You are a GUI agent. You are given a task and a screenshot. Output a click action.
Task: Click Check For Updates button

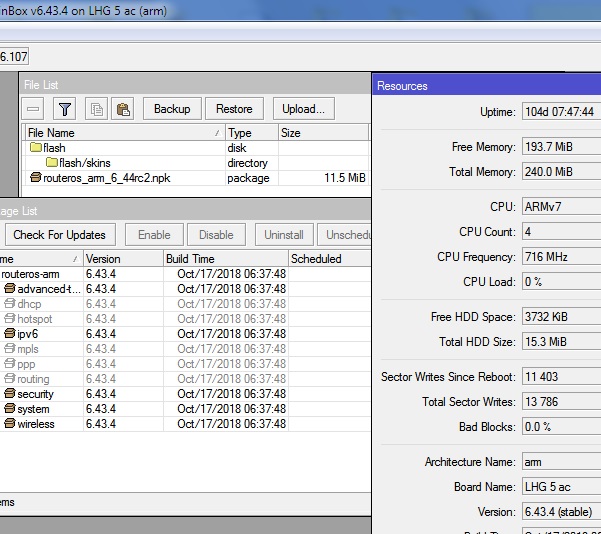pyautogui.click(x=59, y=235)
